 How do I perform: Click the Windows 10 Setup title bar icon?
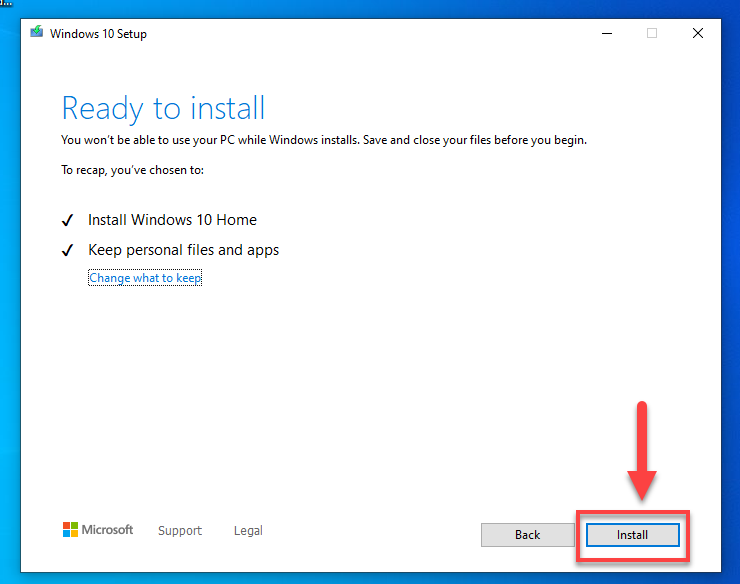pos(36,32)
